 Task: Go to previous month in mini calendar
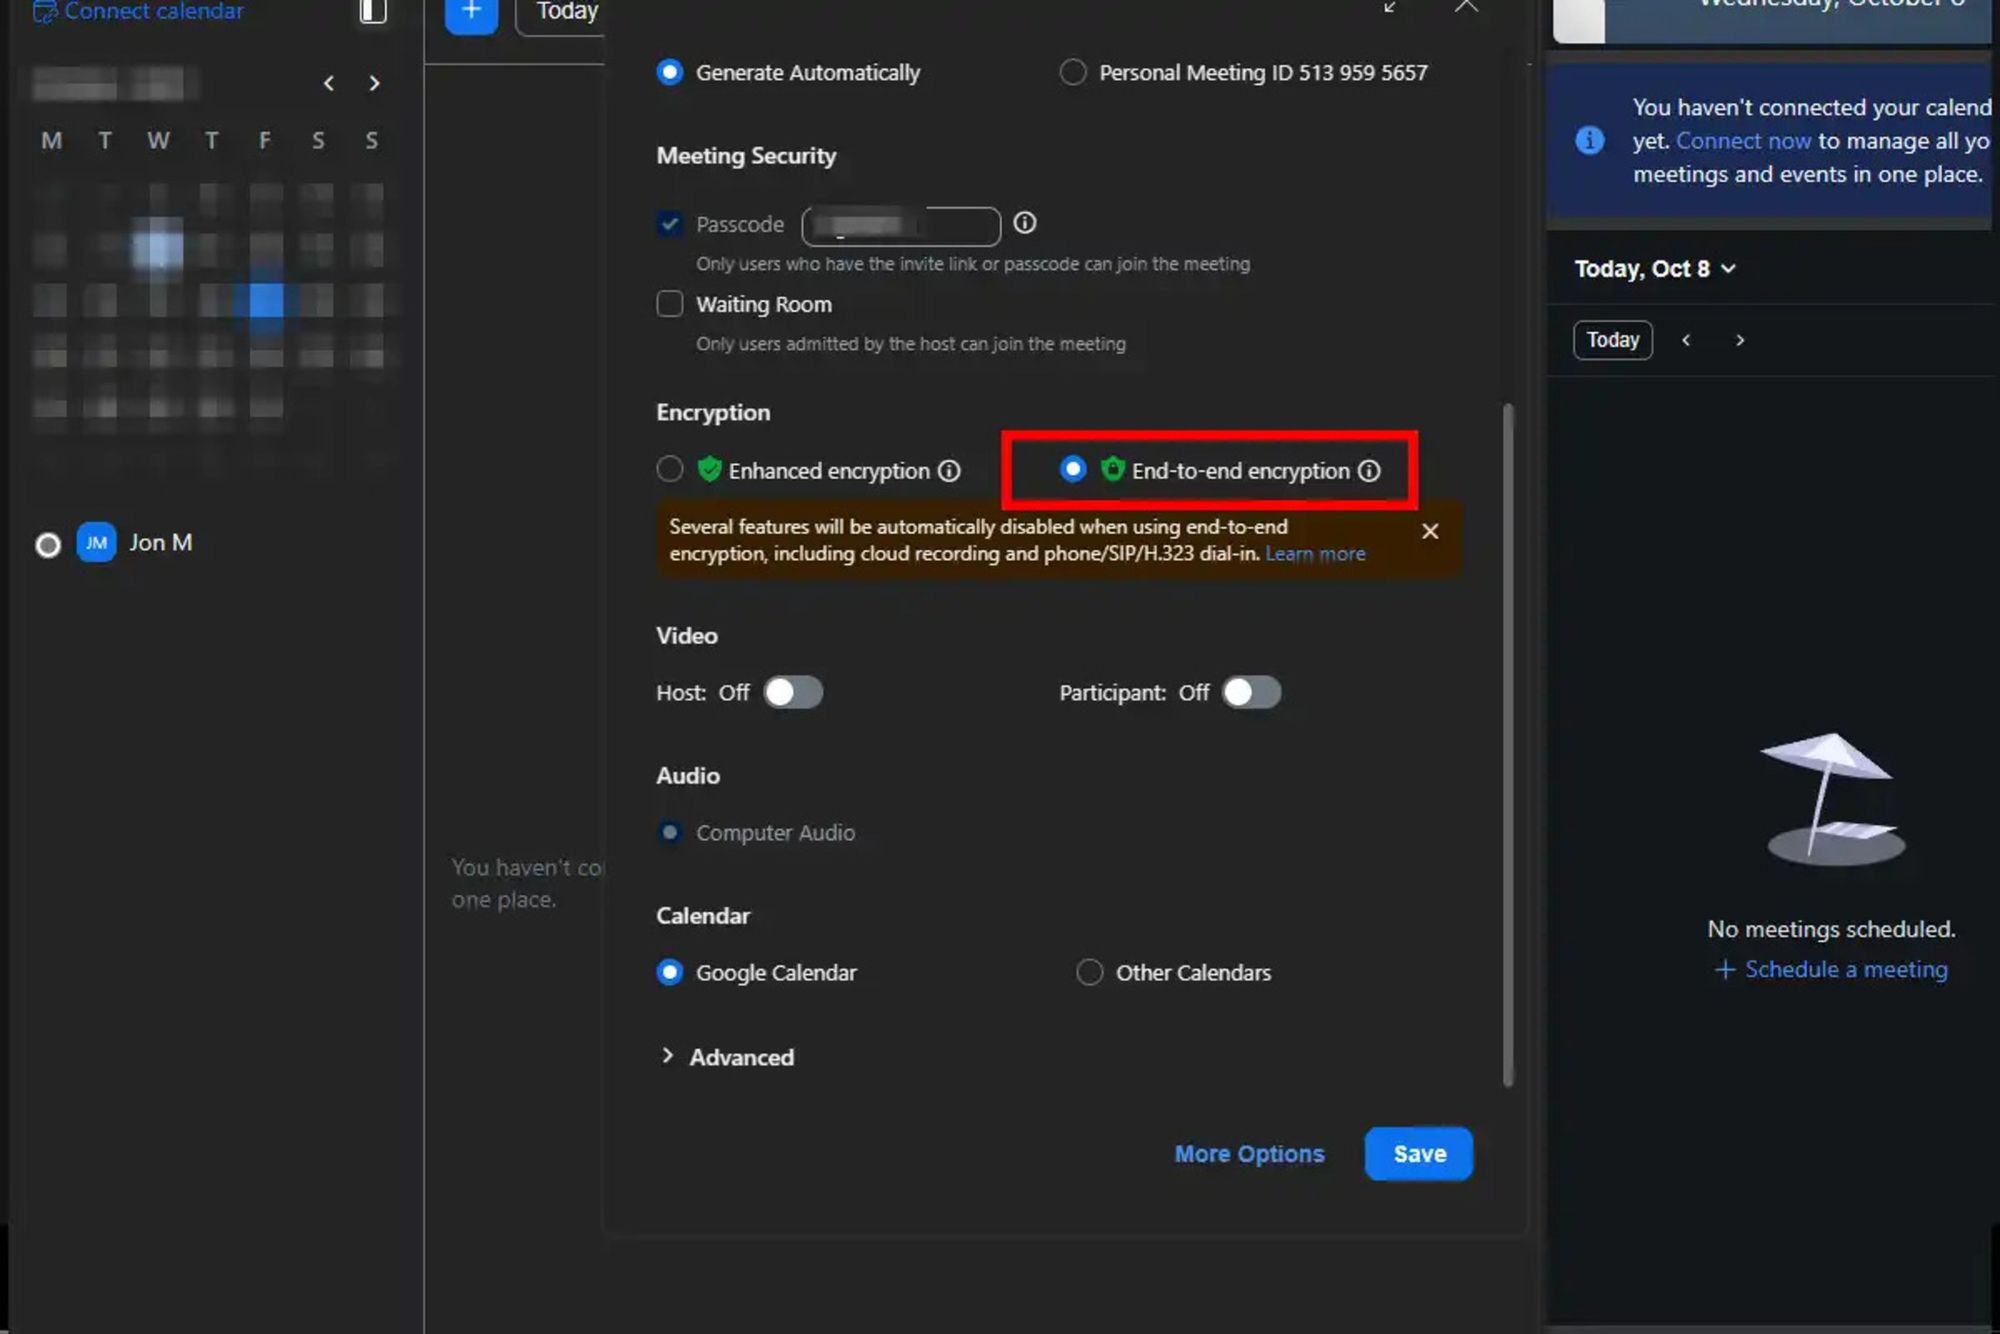pyautogui.click(x=329, y=84)
